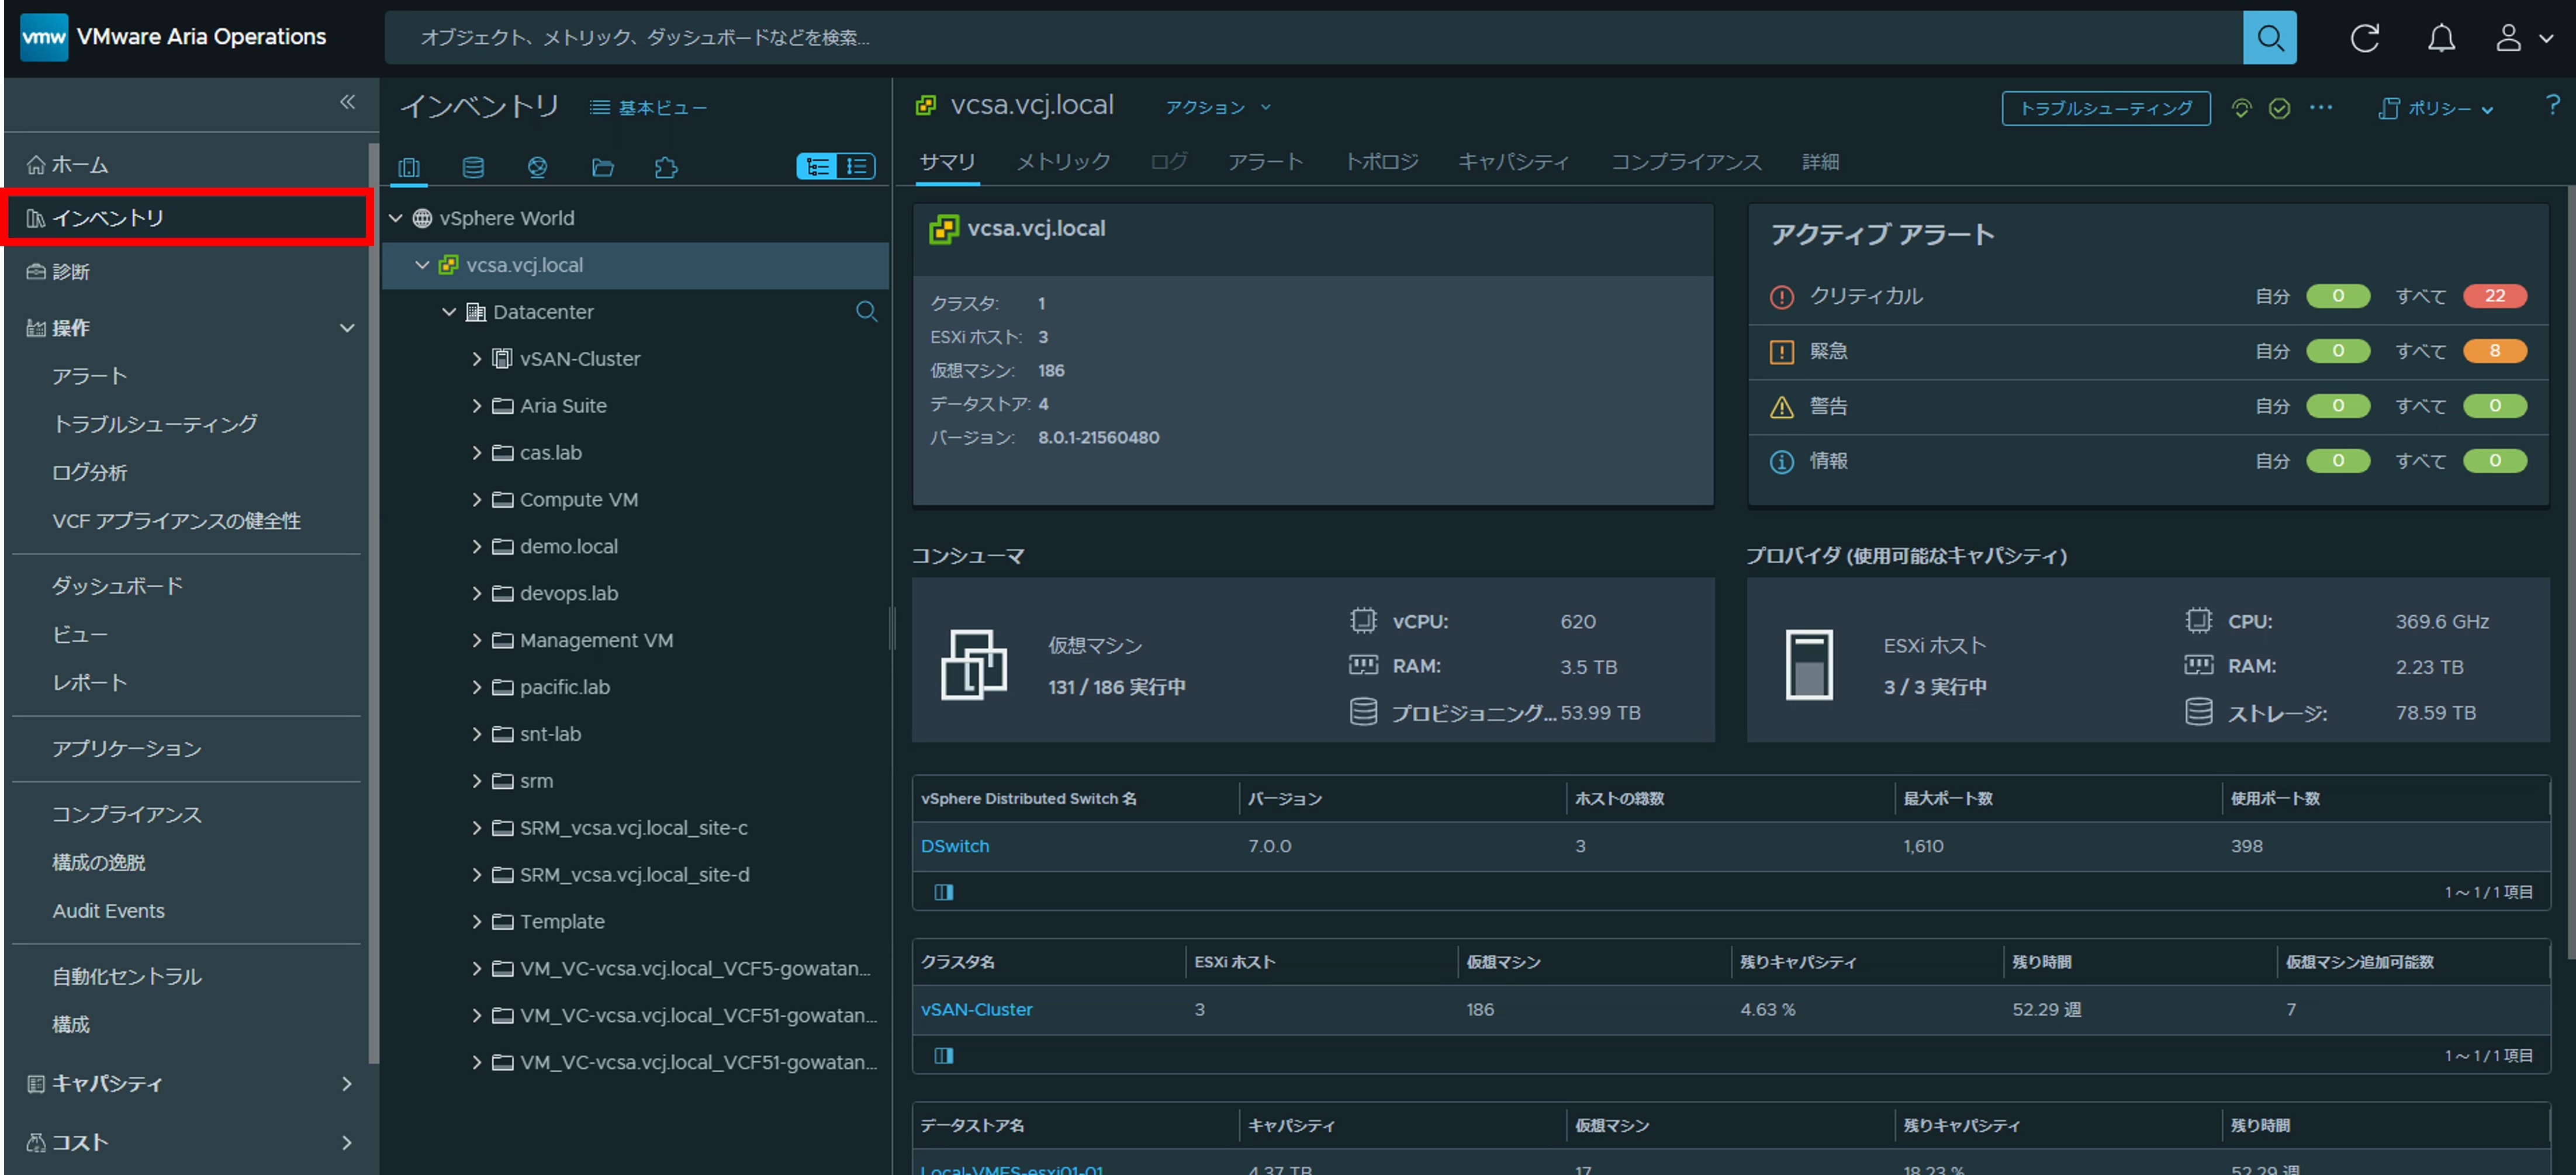Image resolution: width=2576 pixels, height=1175 pixels.
Task: Click the Immediate alert icon
Action: (1781, 352)
